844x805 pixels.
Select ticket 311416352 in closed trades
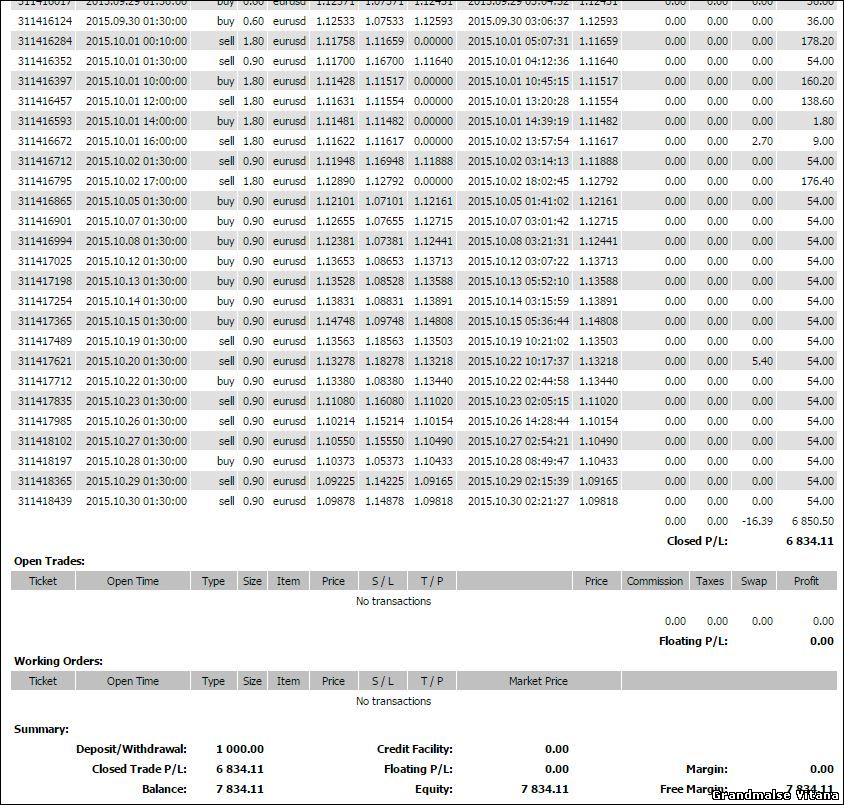tap(45, 61)
